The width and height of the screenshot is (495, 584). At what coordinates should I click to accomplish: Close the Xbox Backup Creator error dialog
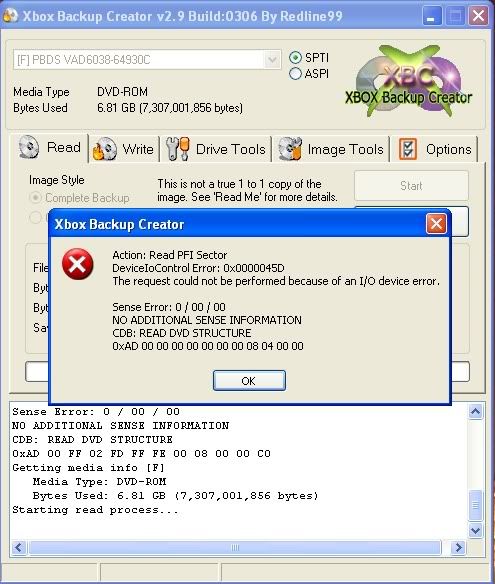436,224
